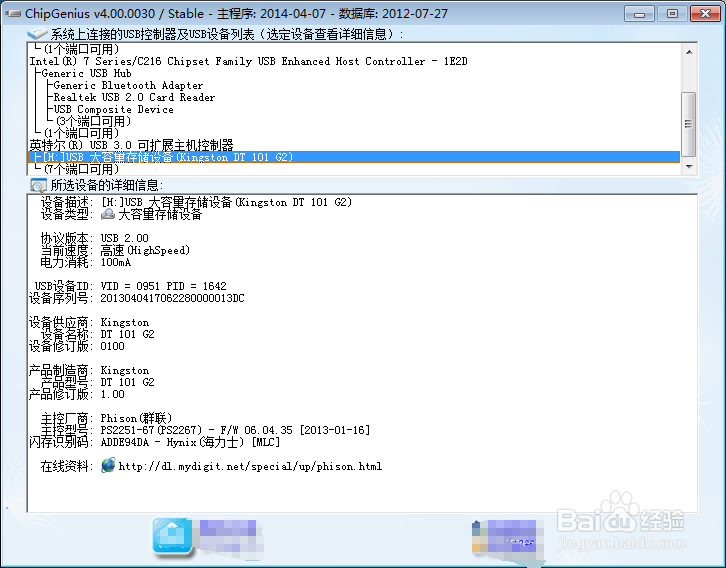726x568 pixels.
Task: Select the (3个端口可用) row
Action: pyautogui.click(x=94, y=121)
